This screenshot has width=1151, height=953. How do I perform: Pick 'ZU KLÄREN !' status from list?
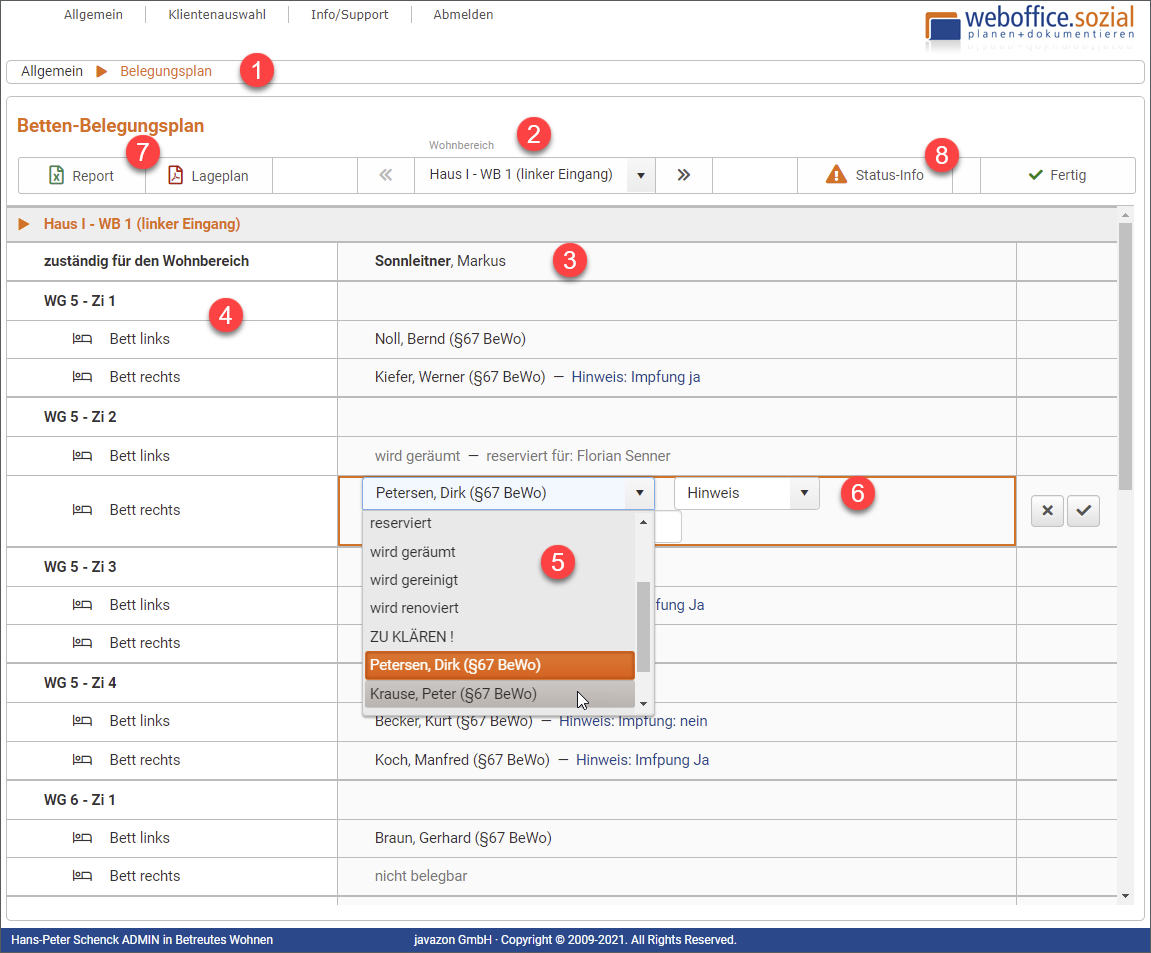tap(412, 636)
